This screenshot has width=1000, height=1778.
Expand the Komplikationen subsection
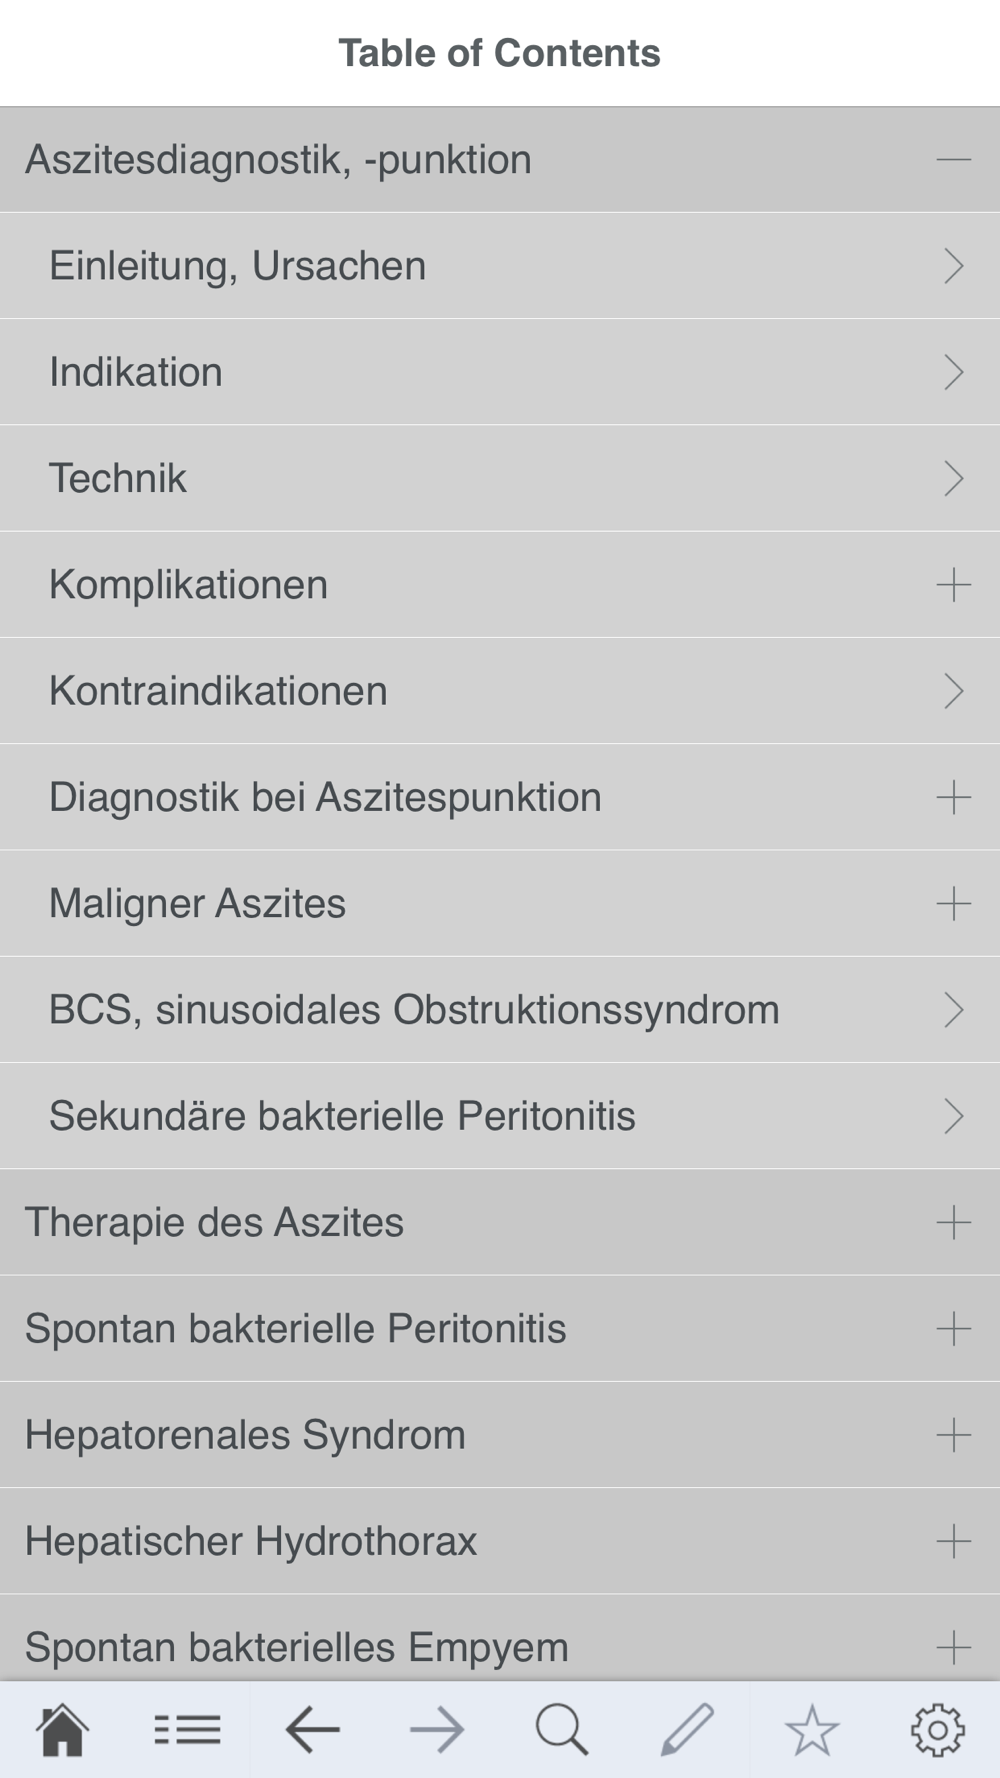953,585
